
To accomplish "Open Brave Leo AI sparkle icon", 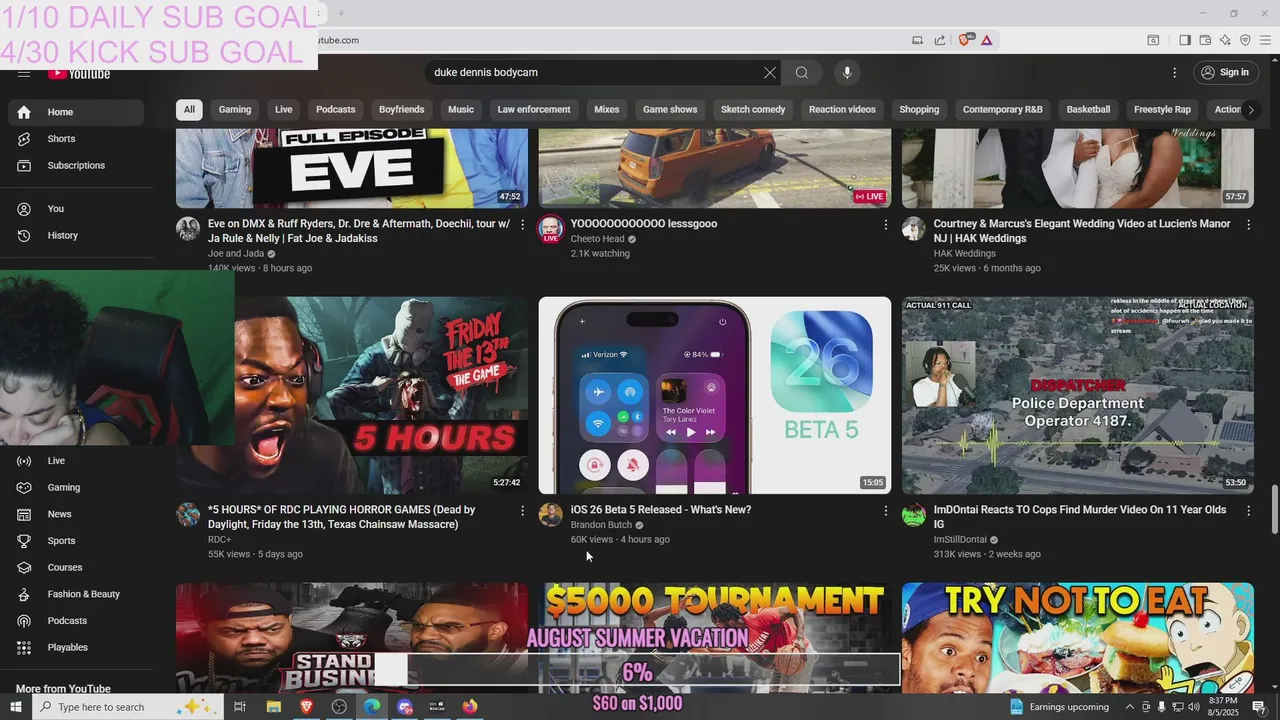I will click(x=1225, y=40).
